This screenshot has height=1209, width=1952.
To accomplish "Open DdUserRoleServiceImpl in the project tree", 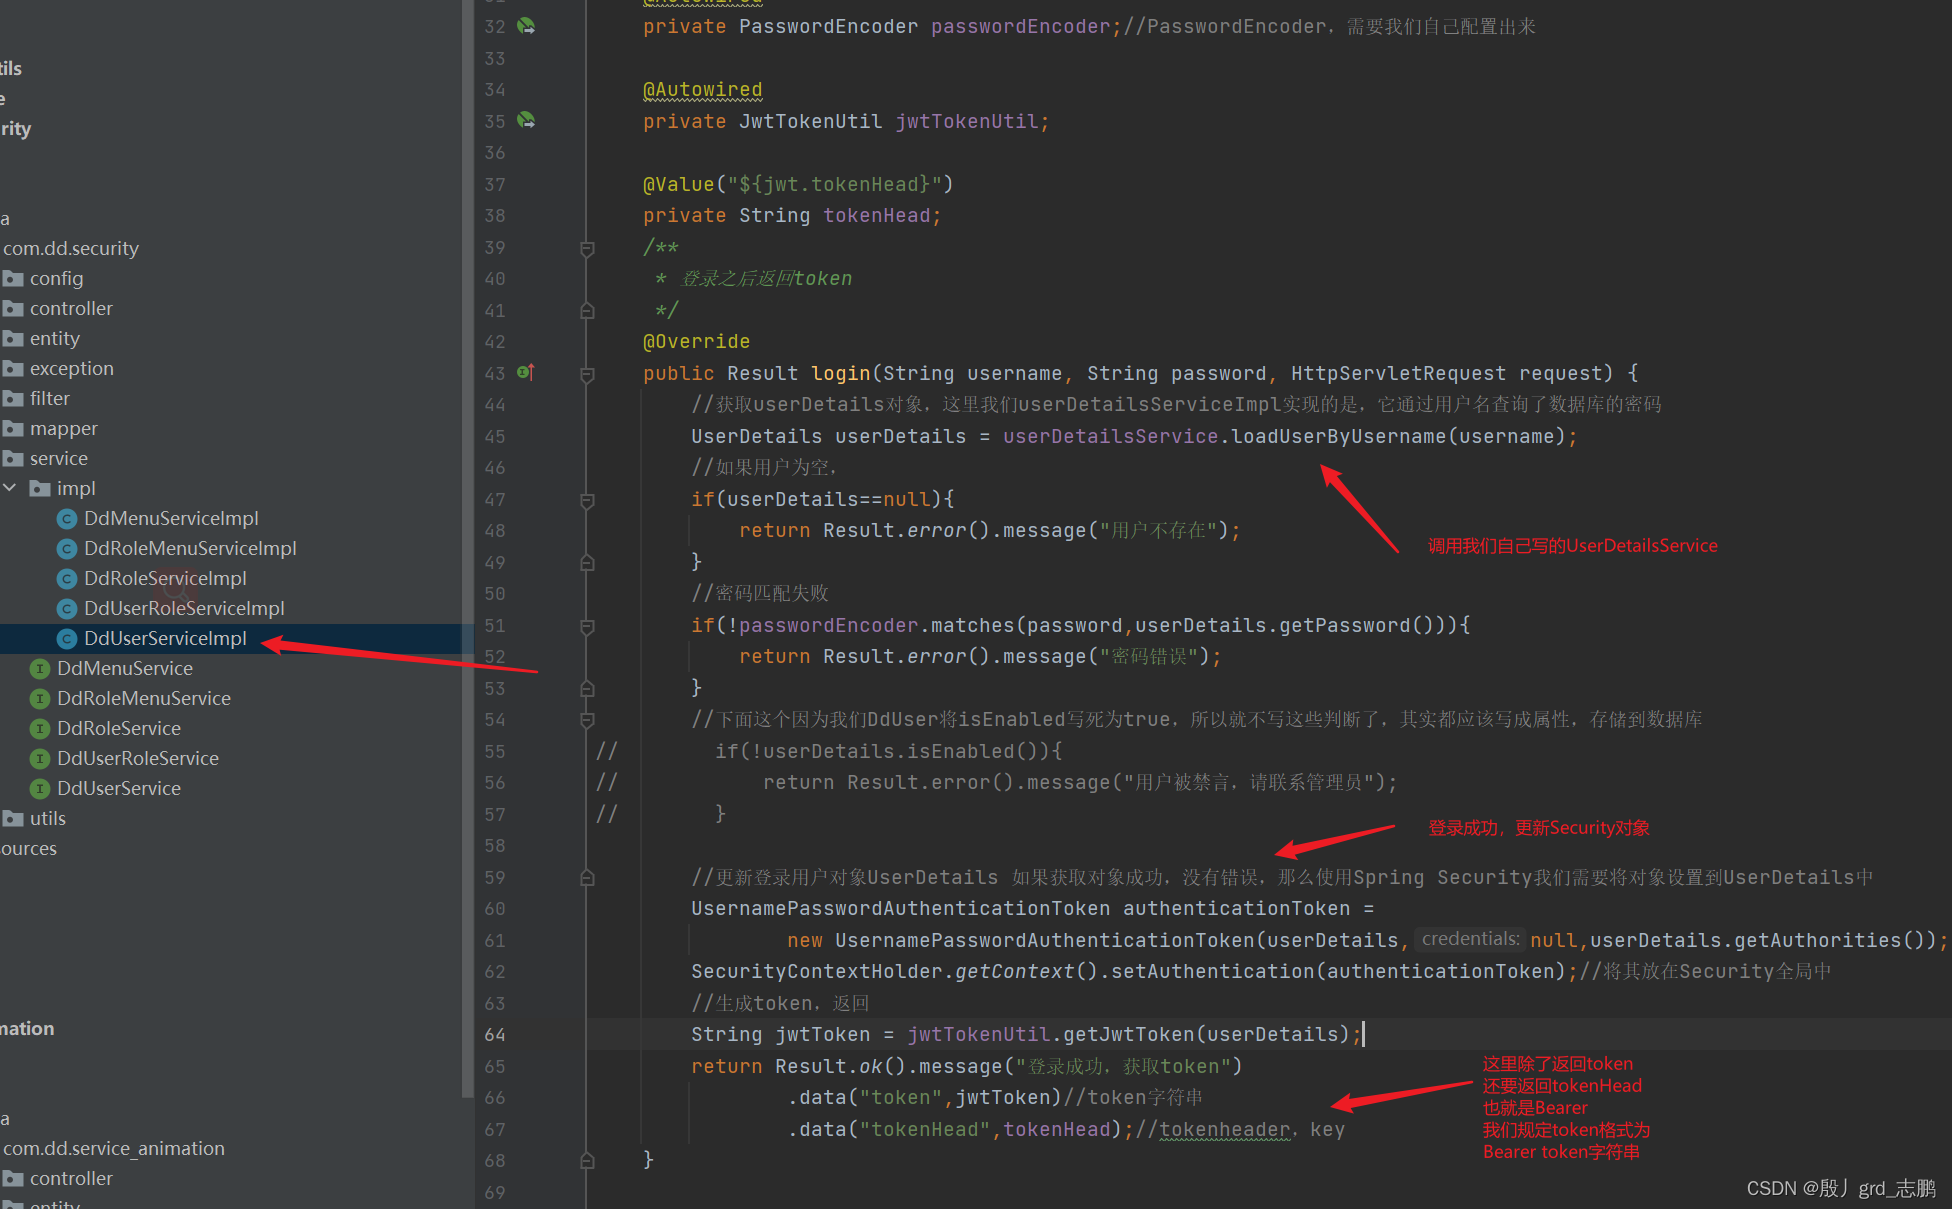I will pos(184,608).
